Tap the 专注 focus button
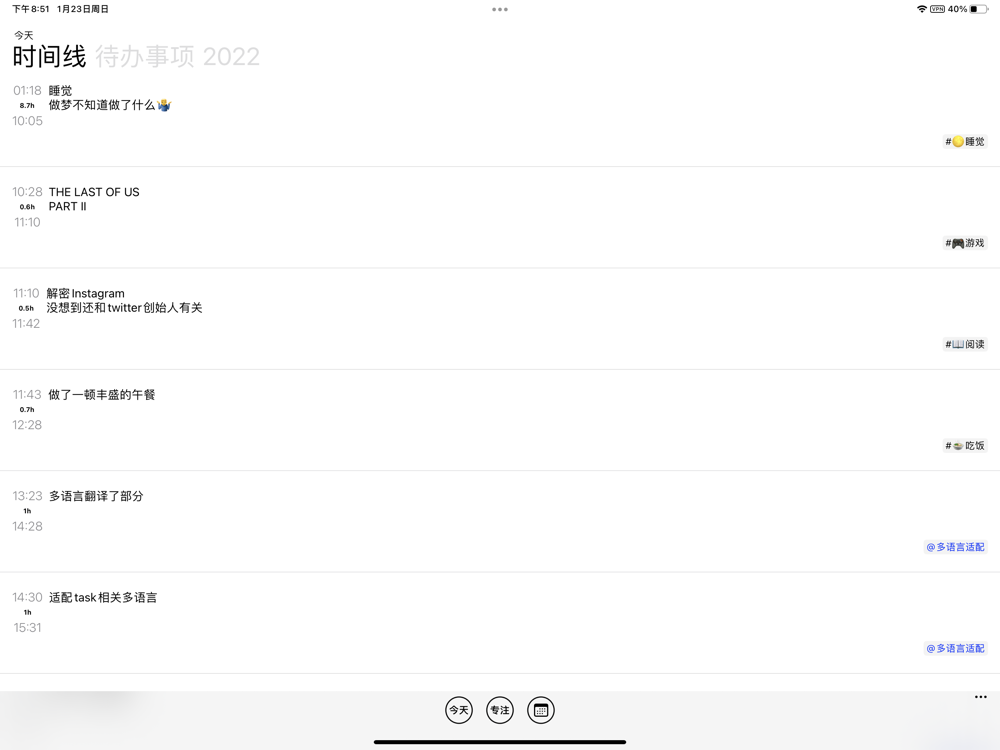Screen dimensions: 1000x750 point(500,710)
